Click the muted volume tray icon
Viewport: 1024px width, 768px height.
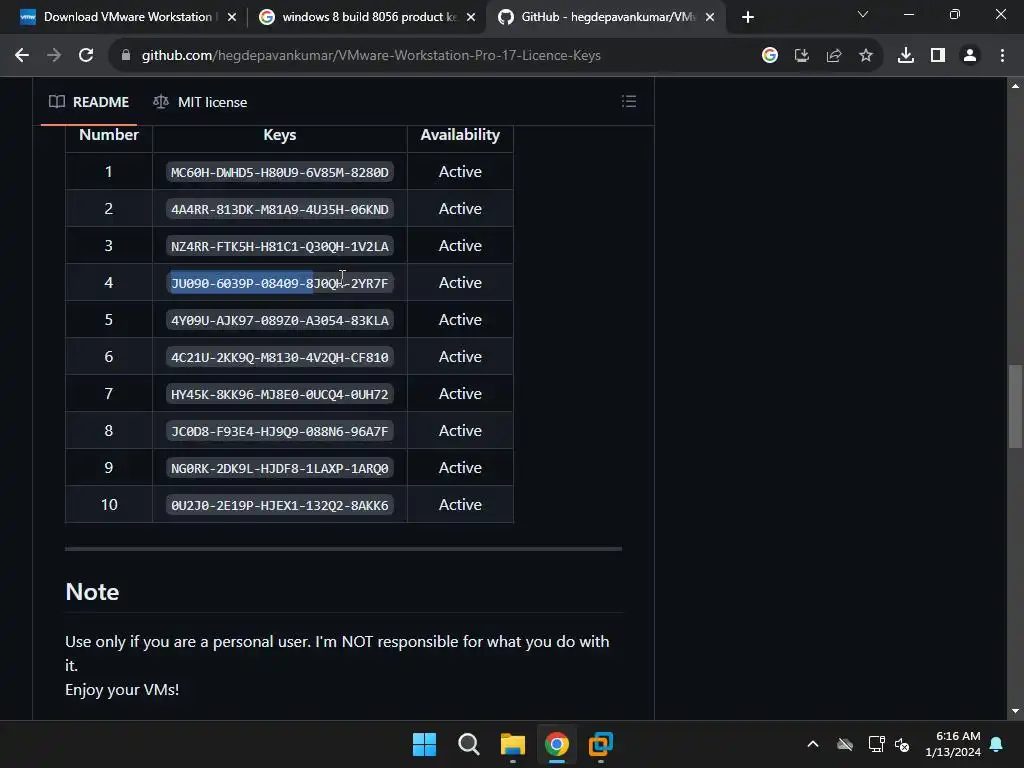(x=903, y=744)
